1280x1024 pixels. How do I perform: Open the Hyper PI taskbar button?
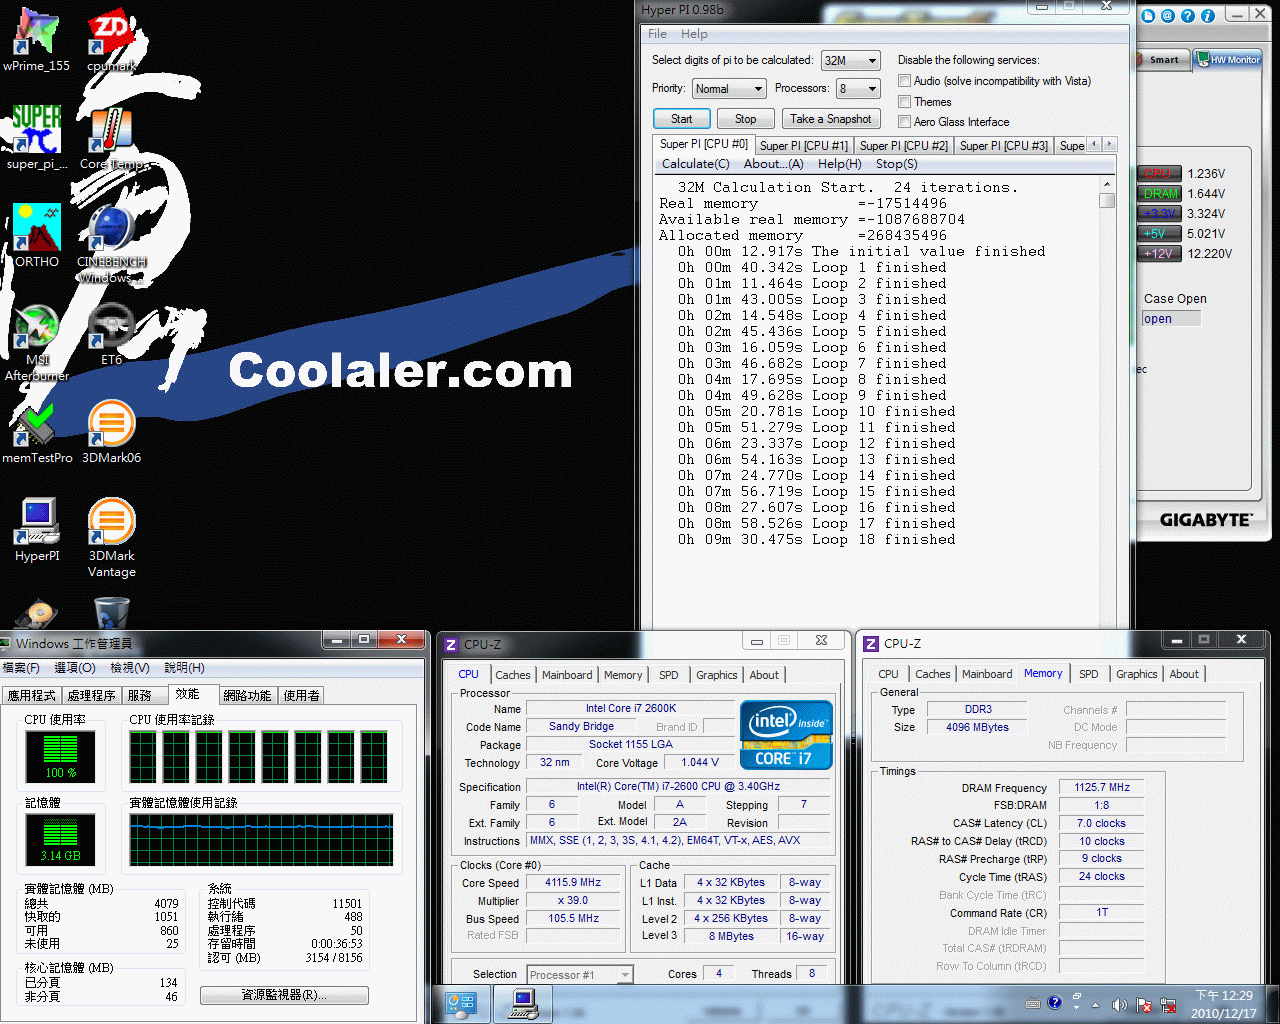coord(524,1003)
